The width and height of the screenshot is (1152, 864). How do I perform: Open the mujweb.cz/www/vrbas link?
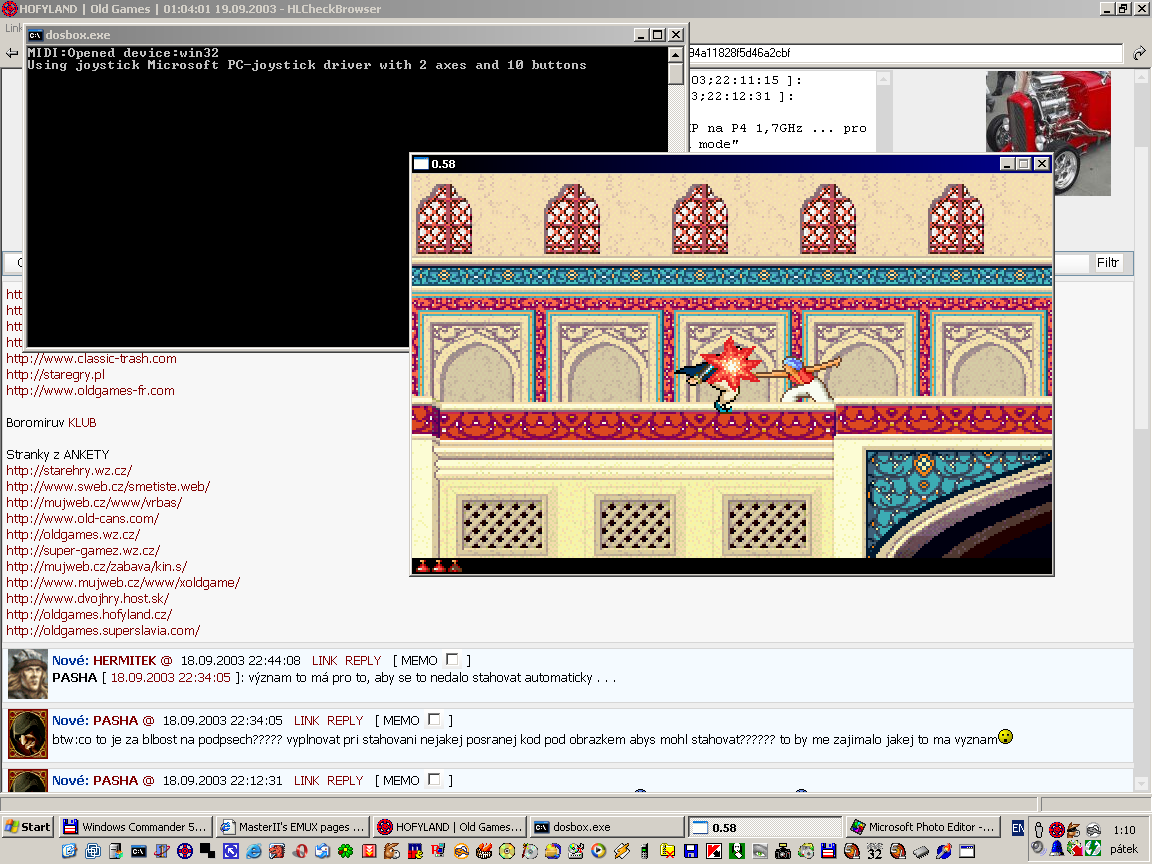(x=94, y=503)
